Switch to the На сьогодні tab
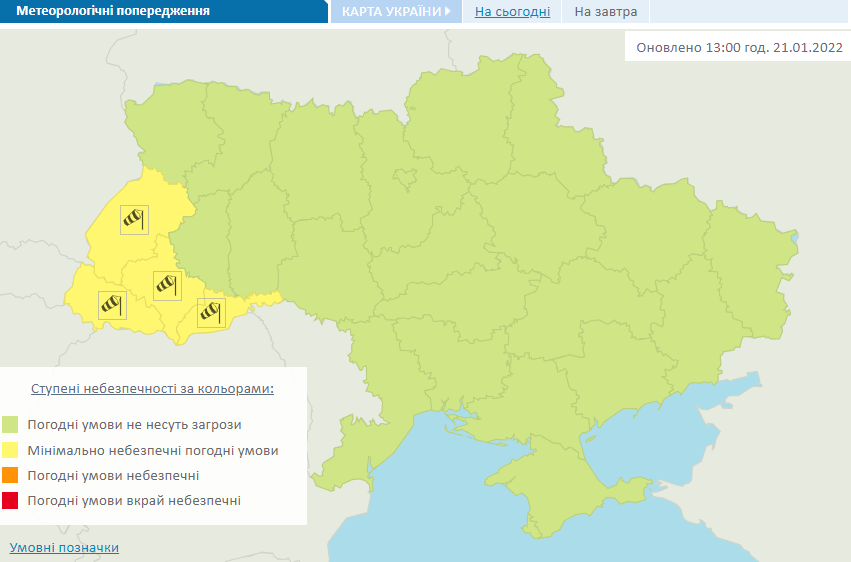 512,11
